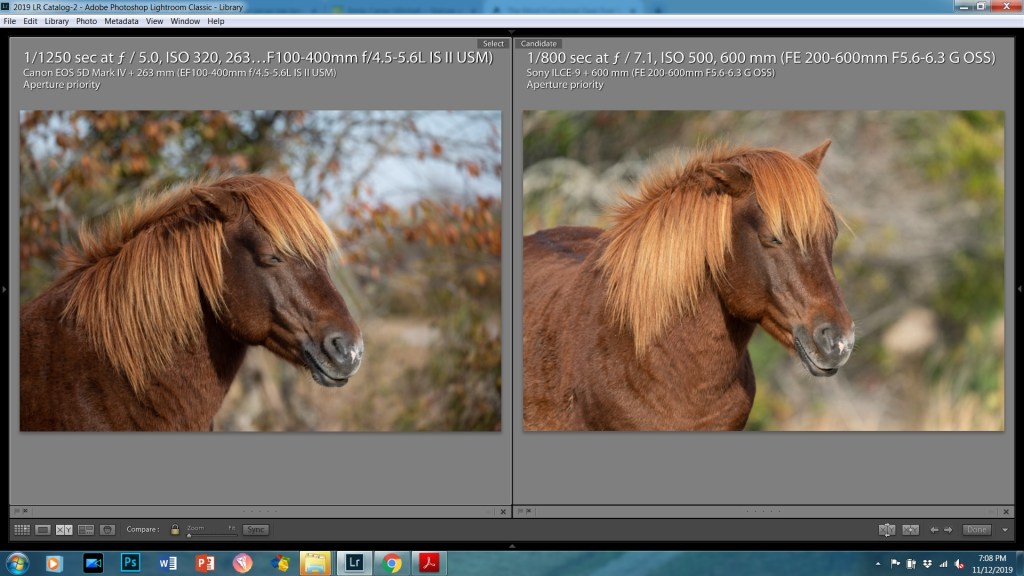Open Photoshop from the Windows taskbar
This screenshot has width=1024, height=576.
pos(131,563)
